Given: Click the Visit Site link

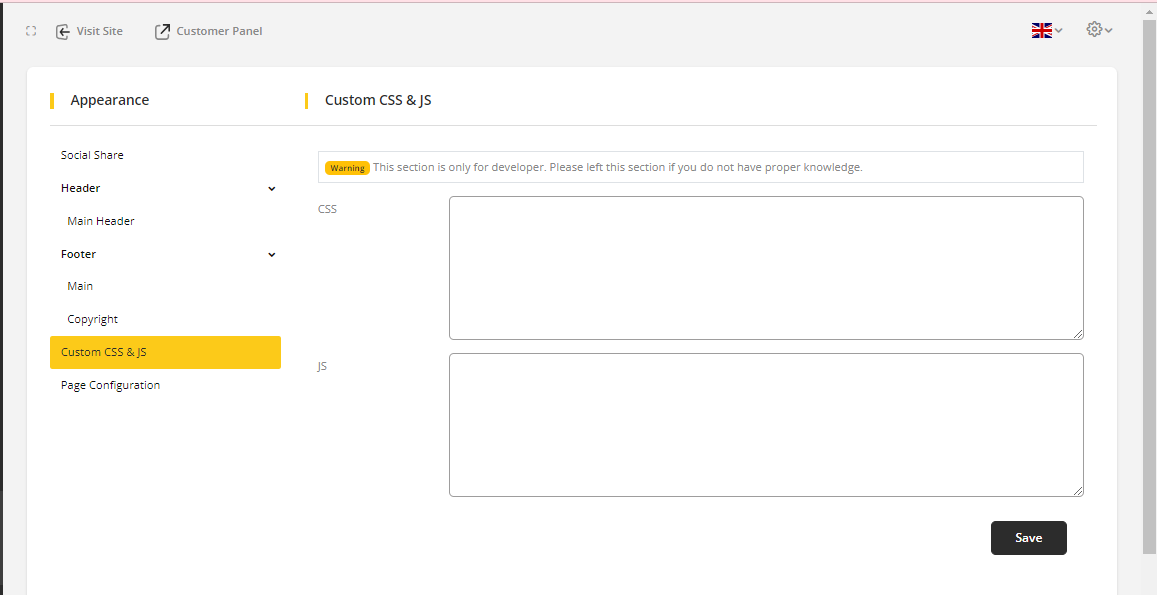Looking at the screenshot, I should pos(99,31).
